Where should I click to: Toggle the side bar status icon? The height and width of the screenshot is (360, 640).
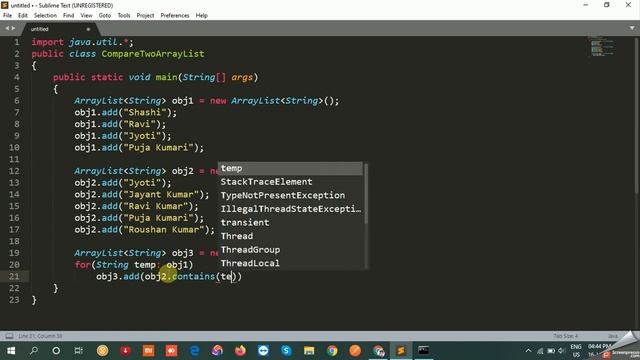point(9,336)
